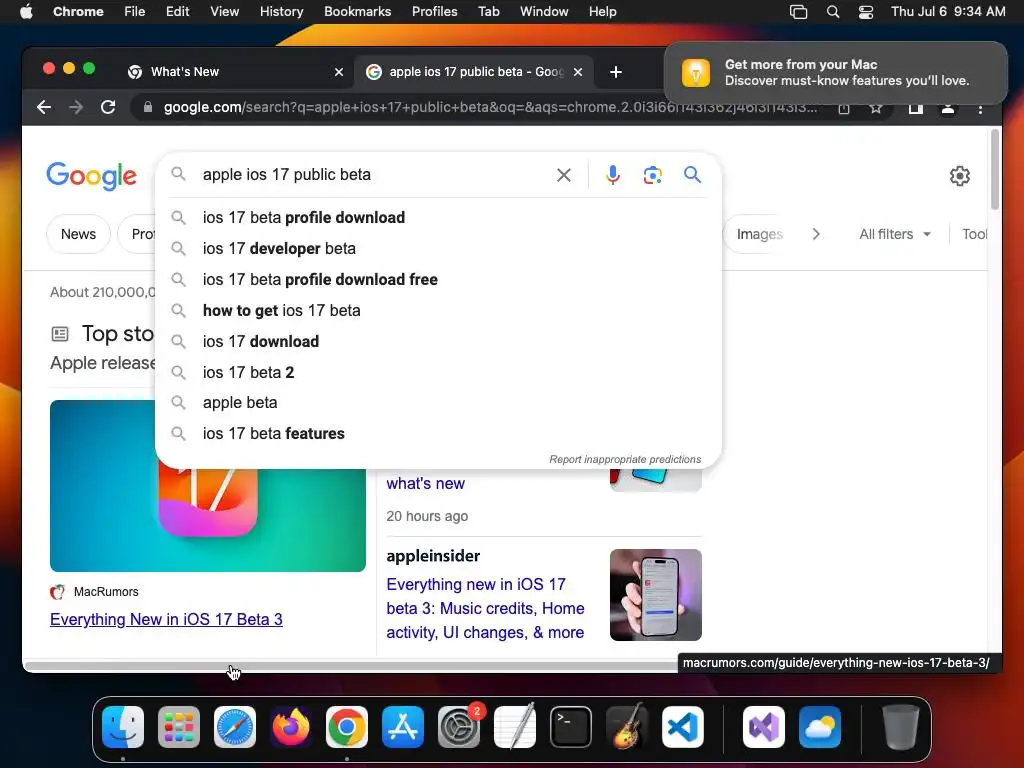This screenshot has height=768, width=1024.
Task: Choose suggestion ios 17 beta features
Action: 438,434
